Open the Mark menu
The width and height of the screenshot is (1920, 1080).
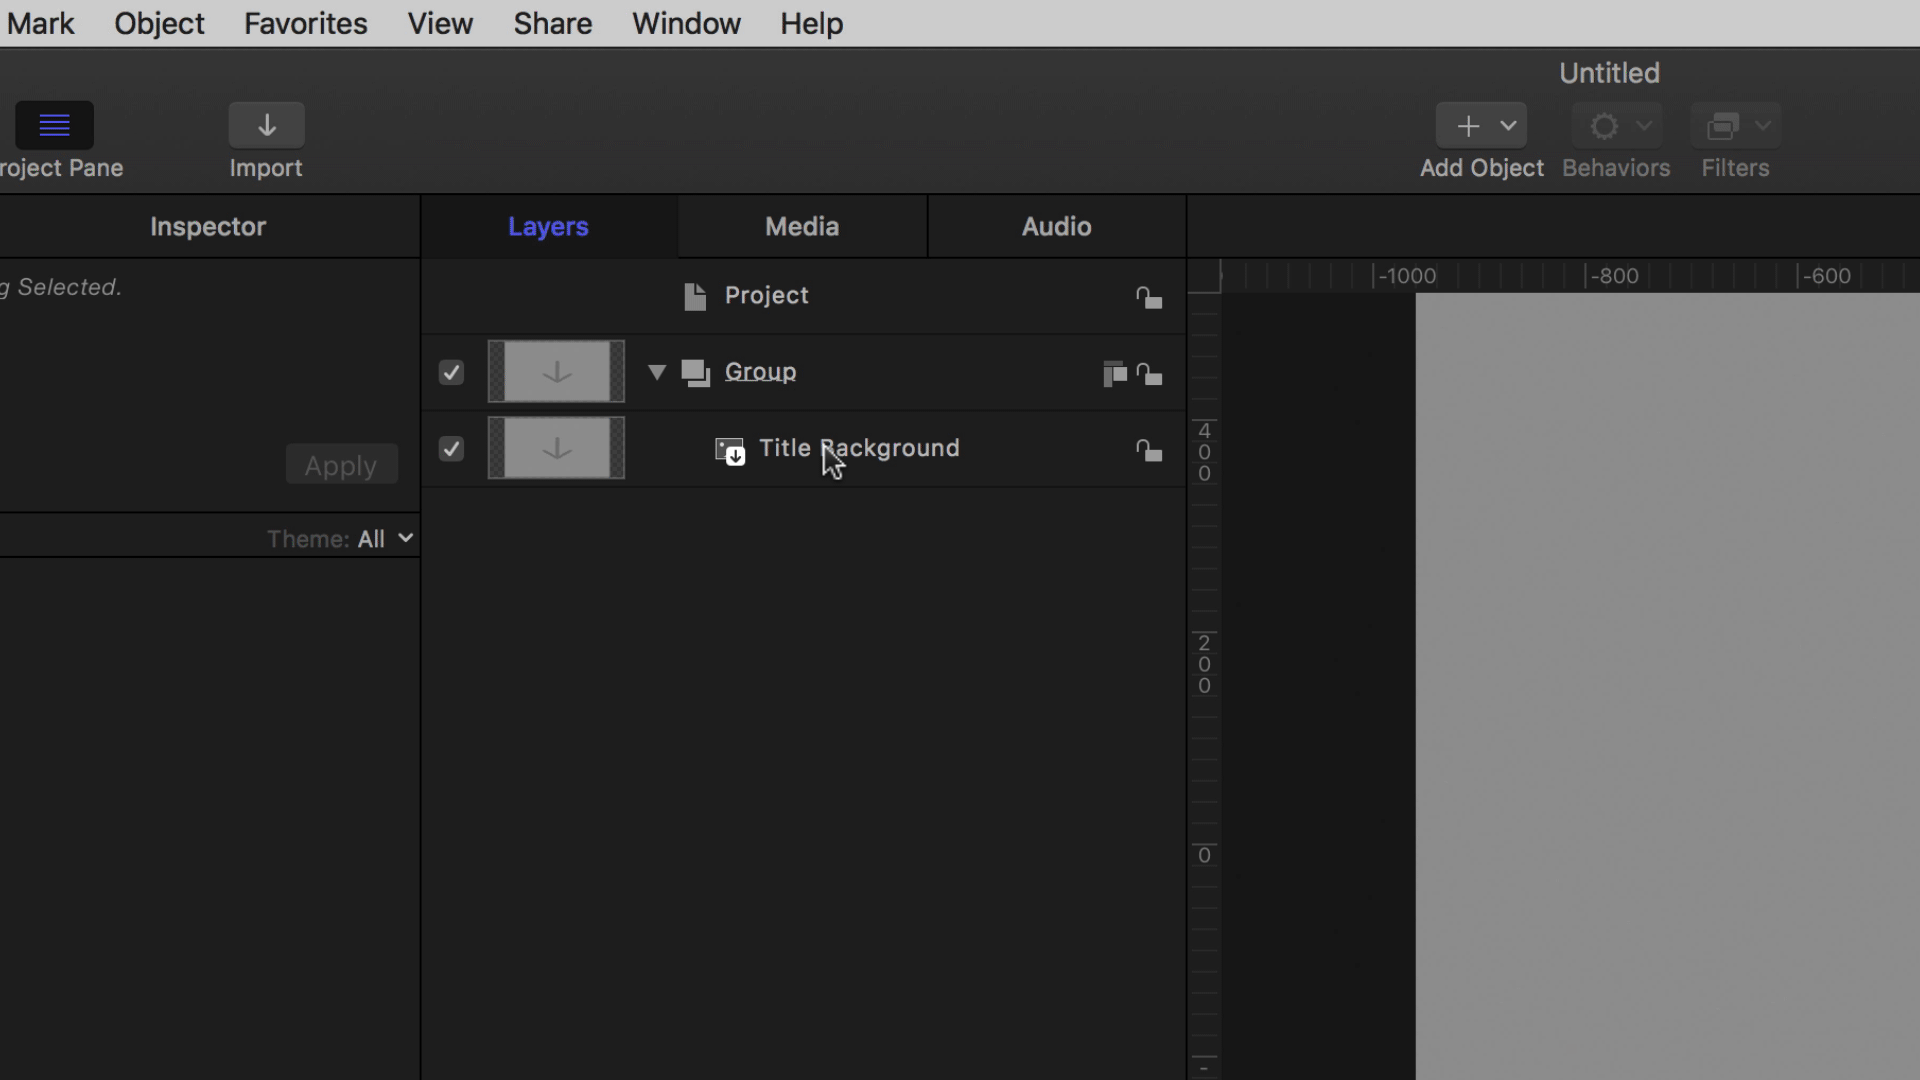coord(40,23)
